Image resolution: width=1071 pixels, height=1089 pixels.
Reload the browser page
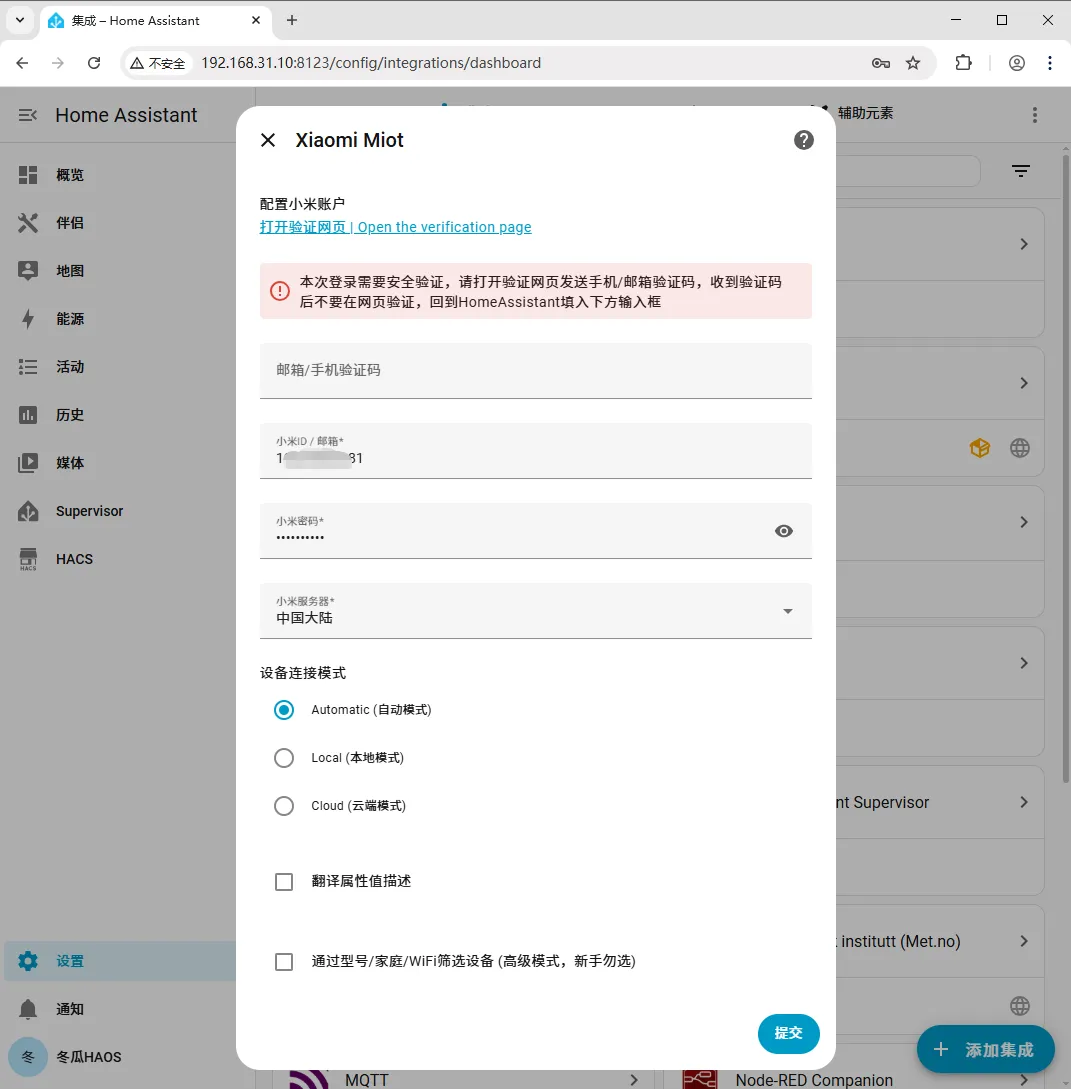[94, 63]
